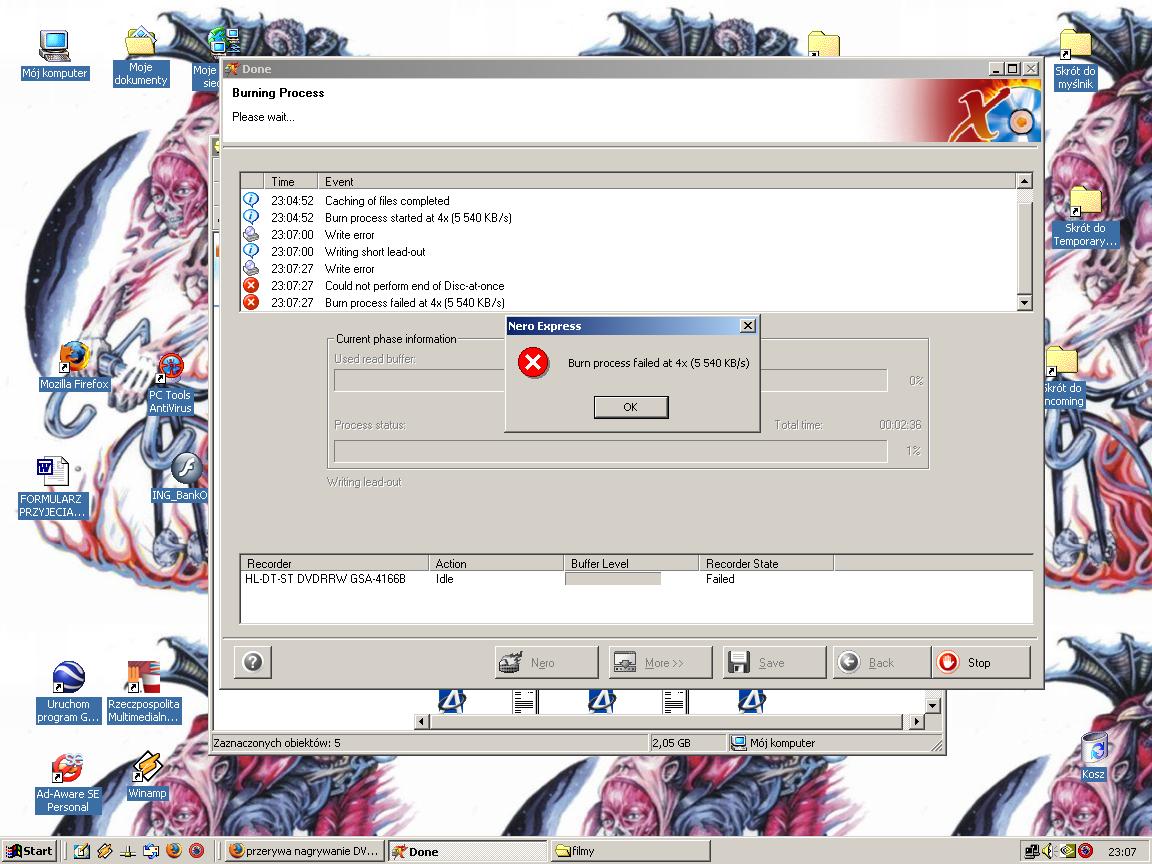Switch to 'przerywa nagrywanie DV...' taskbar item

[x=302, y=851]
